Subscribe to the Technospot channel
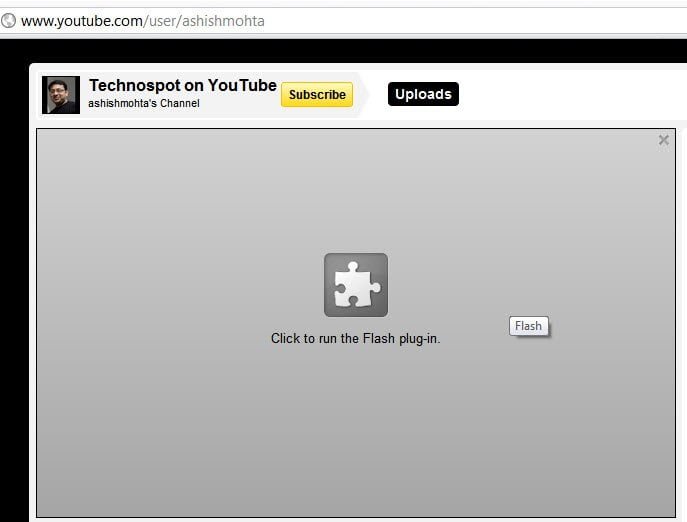 click(317, 94)
